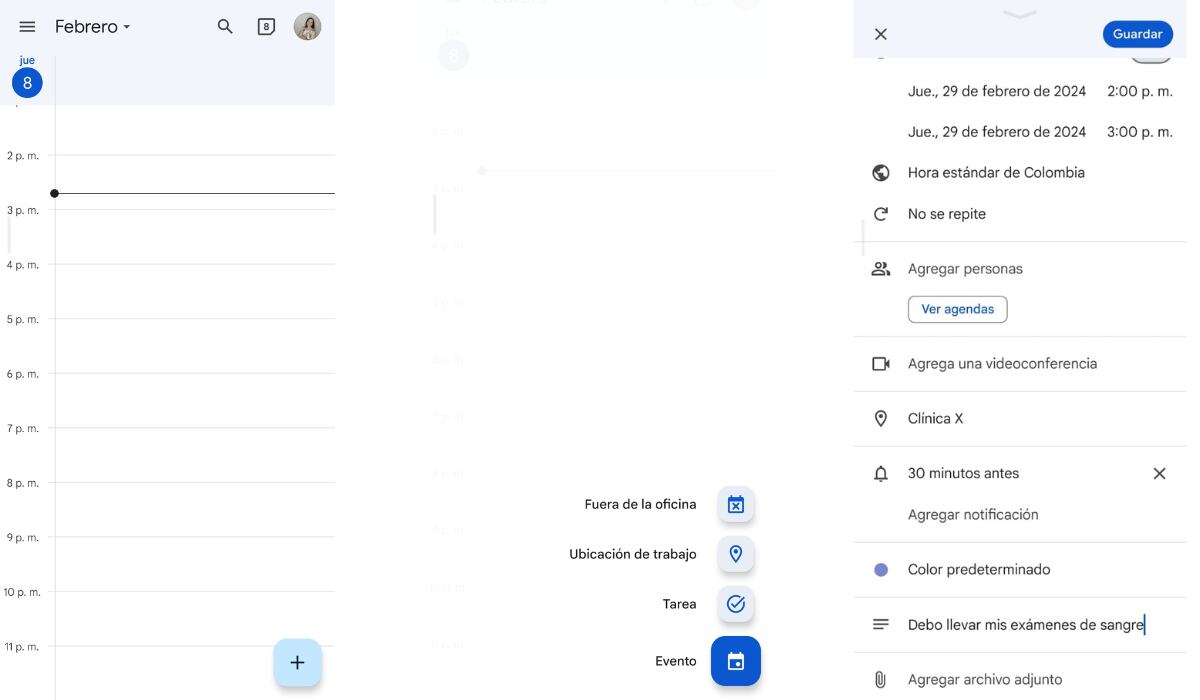This screenshot has width=1200, height=700.
Task: Open the profile avatar account menu
Action: [307, 27]
